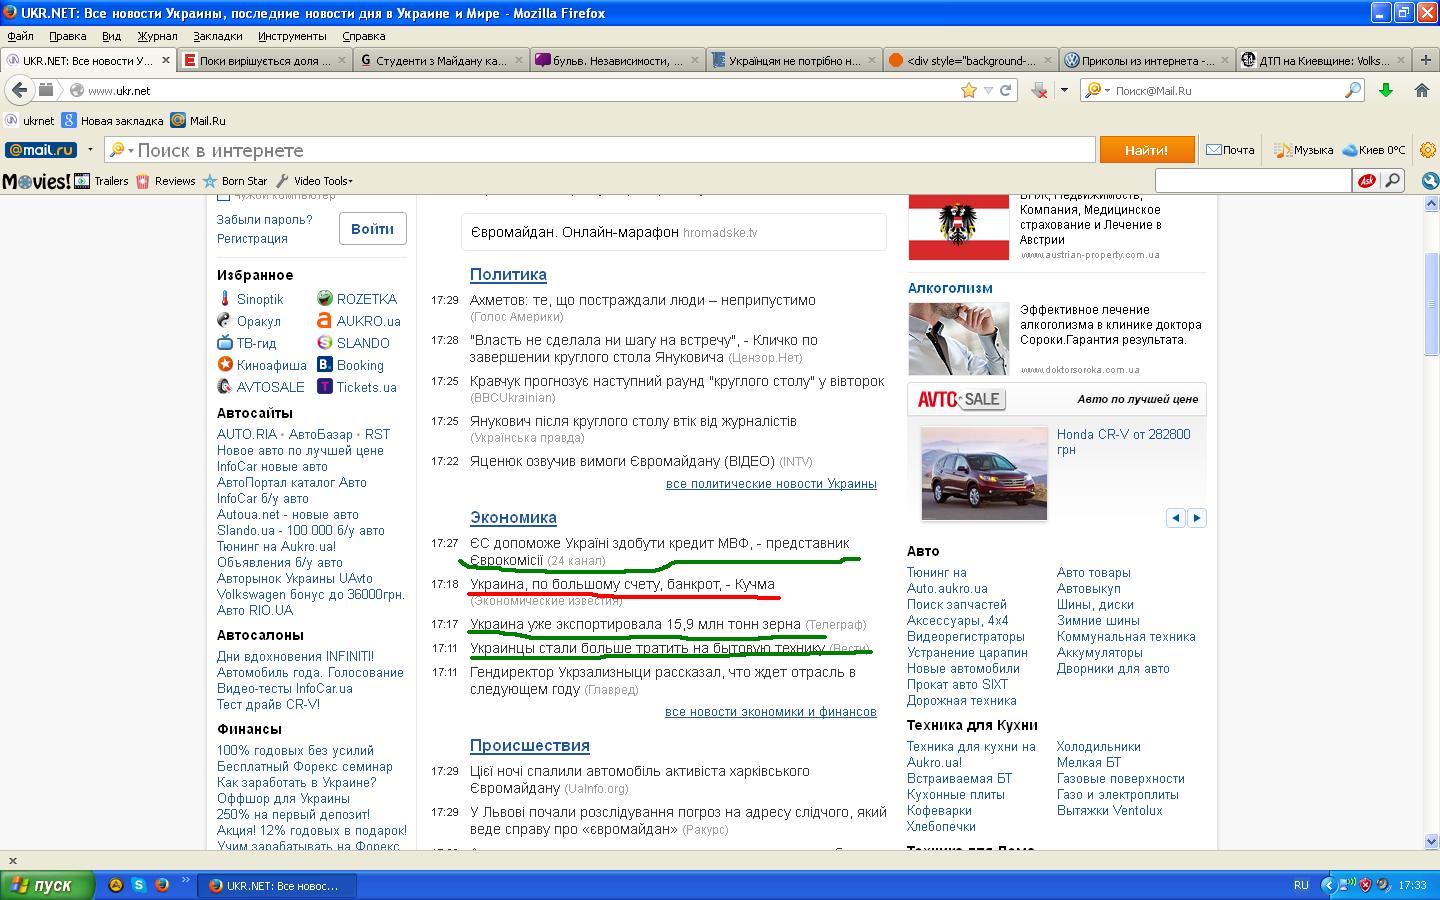Viewport: 1440px width, 900px height.
Task: Switch to the Студенти з Майдану tab
Action: click(442, 60)
